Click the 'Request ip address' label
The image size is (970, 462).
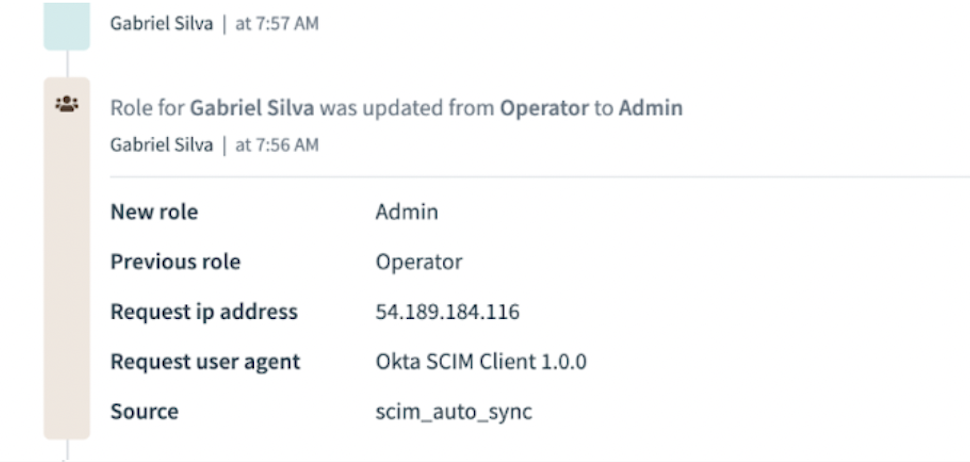(204, 312)
